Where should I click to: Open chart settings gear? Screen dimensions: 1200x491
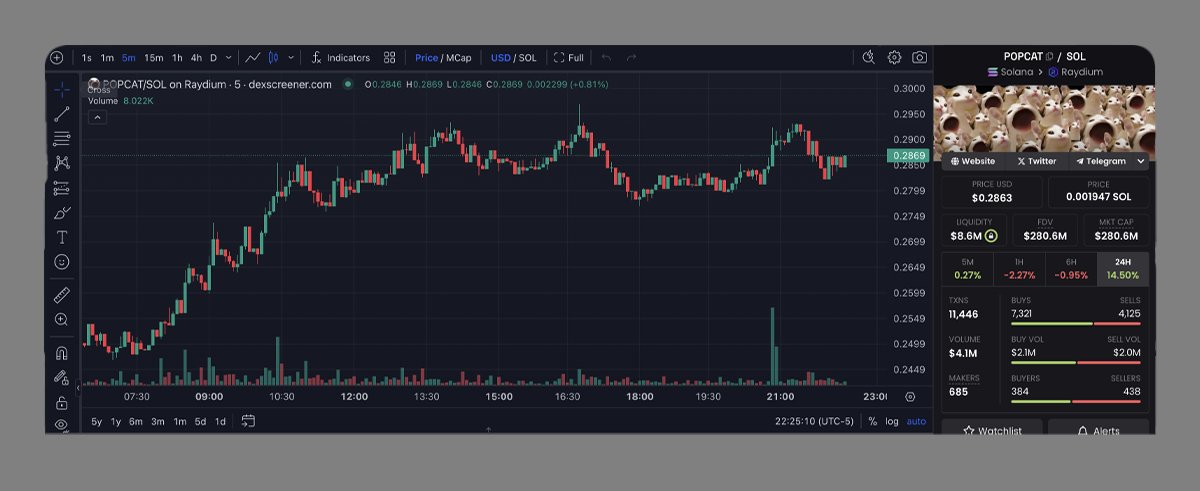(x=894, y=58)
